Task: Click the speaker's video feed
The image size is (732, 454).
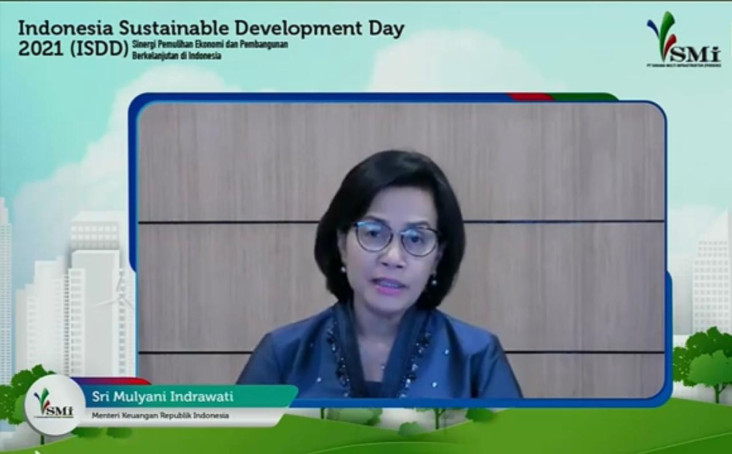Action: 401,250
